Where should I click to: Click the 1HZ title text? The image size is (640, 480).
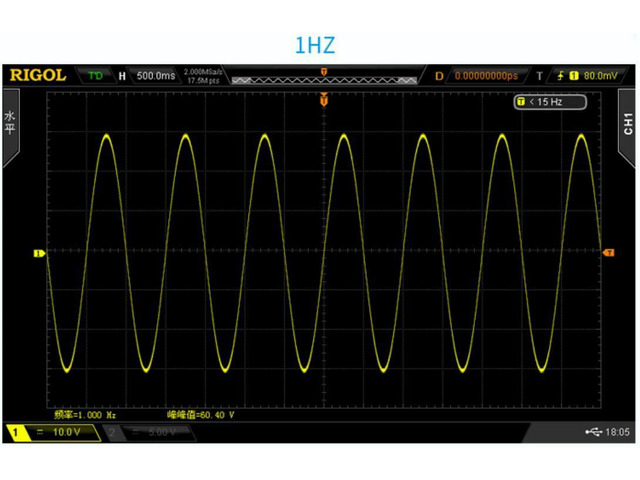315,45
